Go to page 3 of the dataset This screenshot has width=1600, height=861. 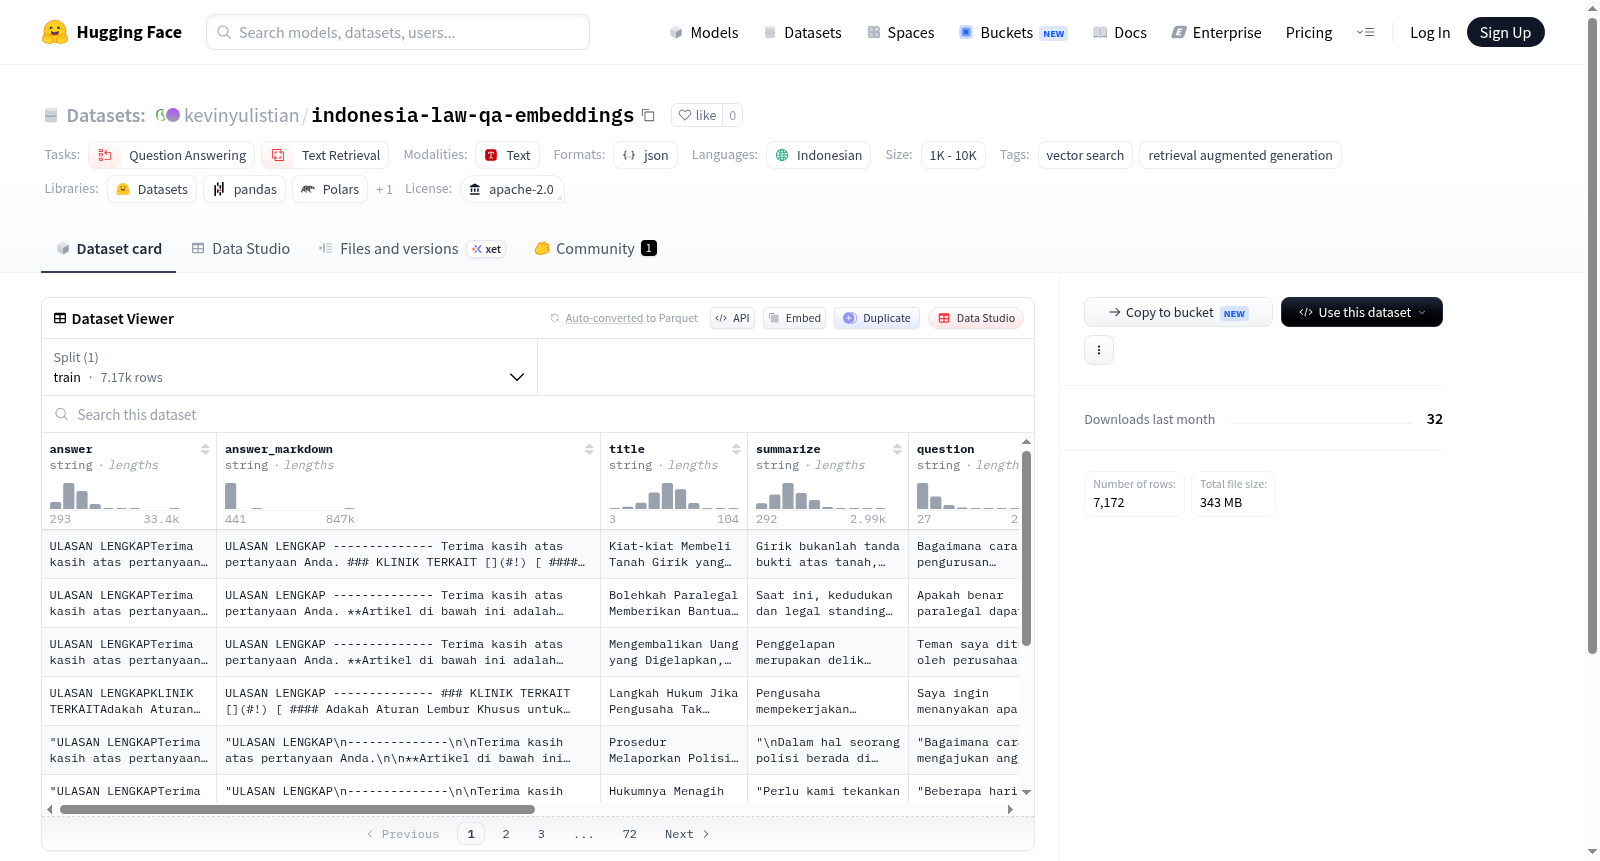click(x=541, y=834)
